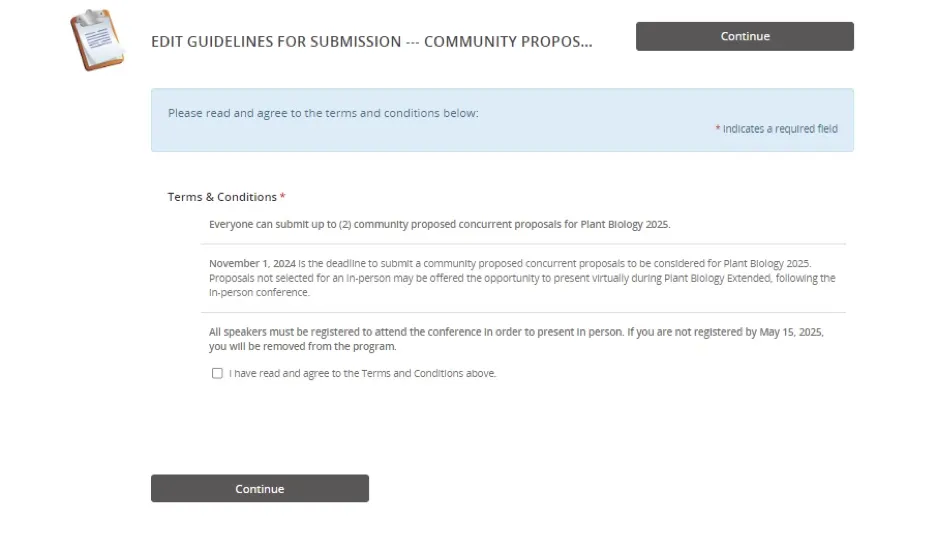Click the clipboard icon beside the page title
Image resolution: width=936 pixels, height=548 pixels.
tap(97, 40)
